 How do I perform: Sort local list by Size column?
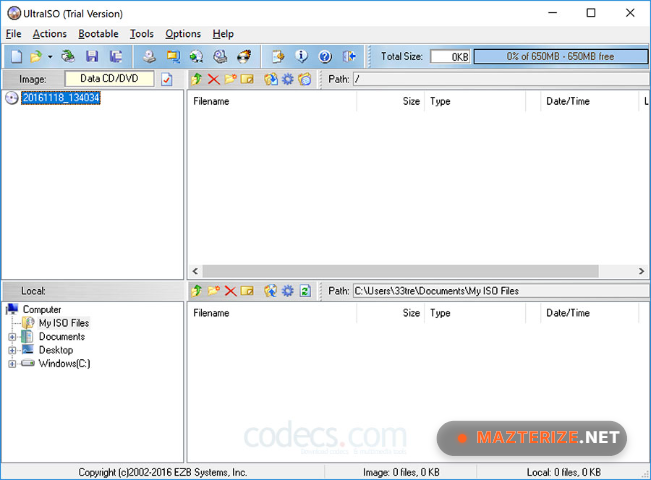click(x=390, y=313)
